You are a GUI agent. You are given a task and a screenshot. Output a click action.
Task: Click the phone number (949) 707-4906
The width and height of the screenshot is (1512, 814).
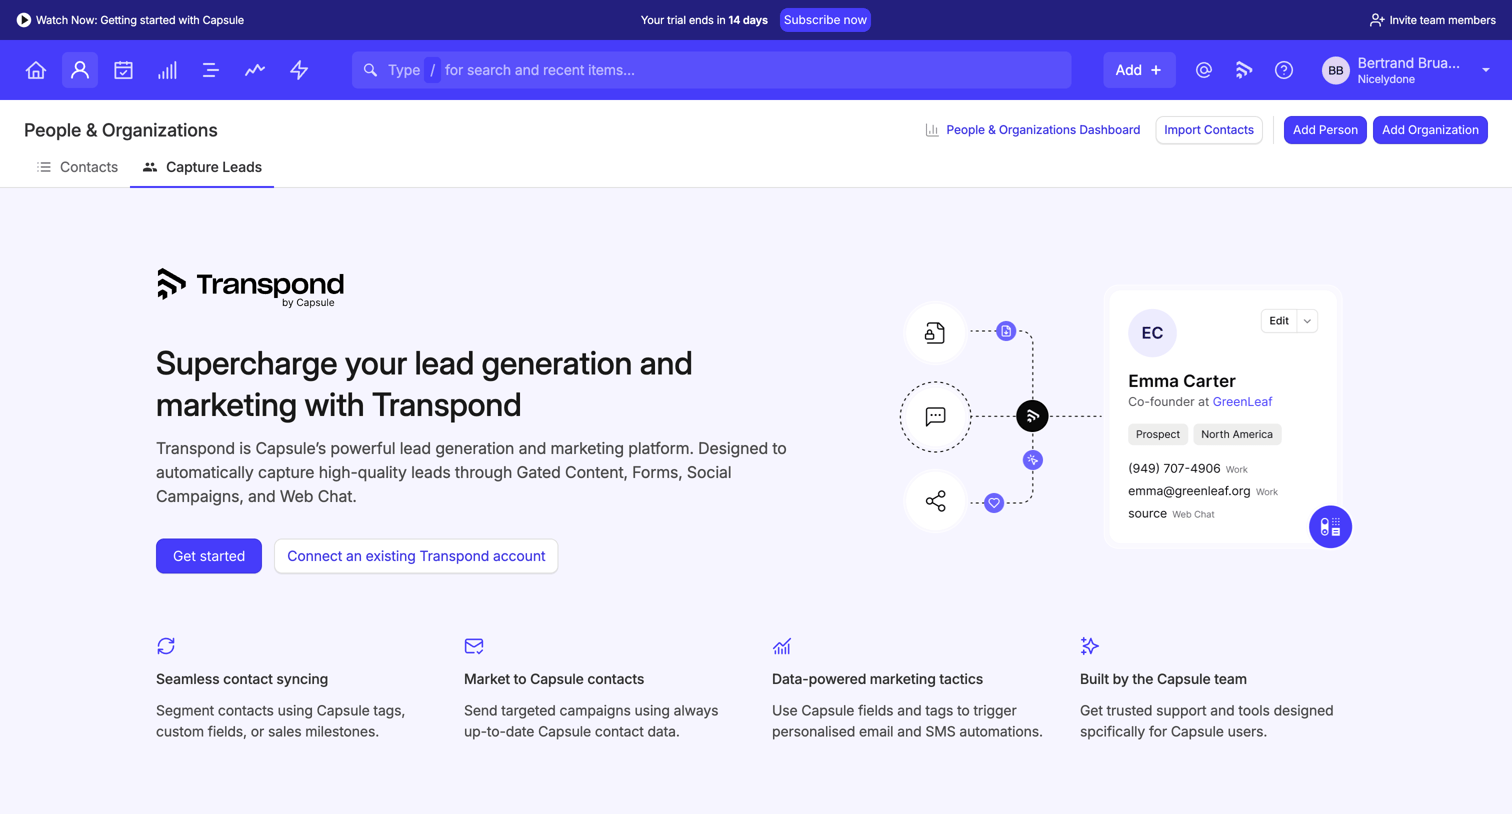click(x=1174, y=468)
